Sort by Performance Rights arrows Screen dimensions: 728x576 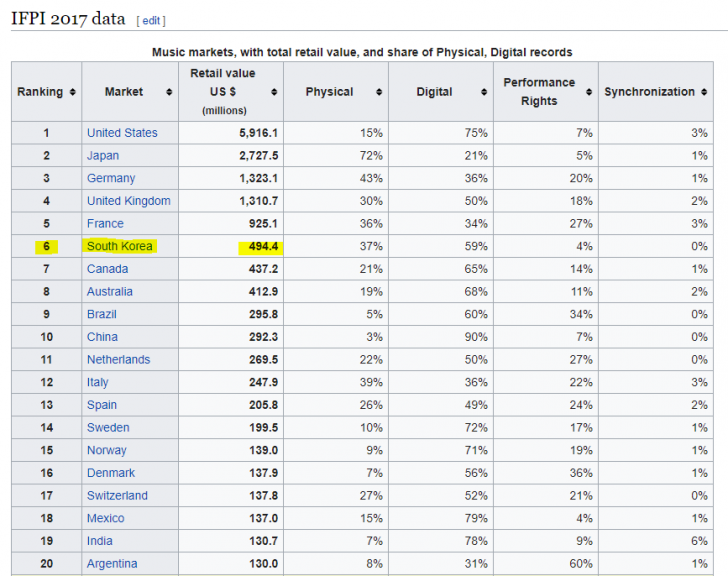589,92
